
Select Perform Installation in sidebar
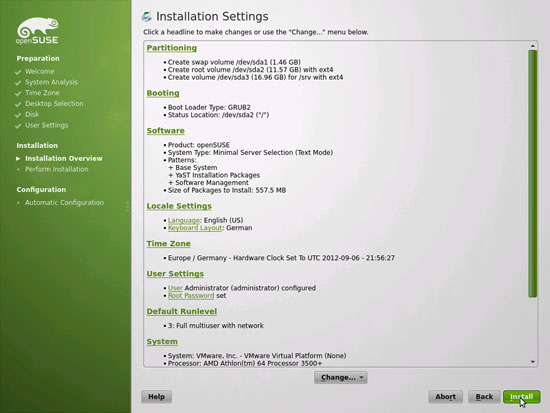56,169
